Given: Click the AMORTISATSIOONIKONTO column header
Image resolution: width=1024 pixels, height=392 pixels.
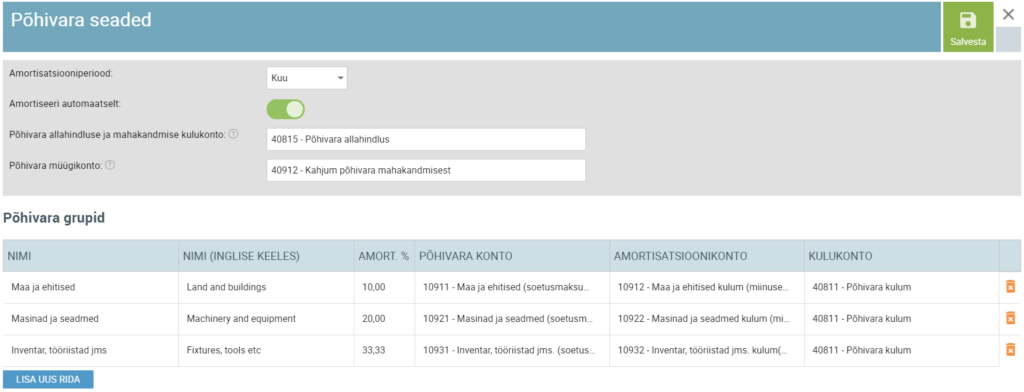Looking at the screenshot, I should click(x=707, y=256).
